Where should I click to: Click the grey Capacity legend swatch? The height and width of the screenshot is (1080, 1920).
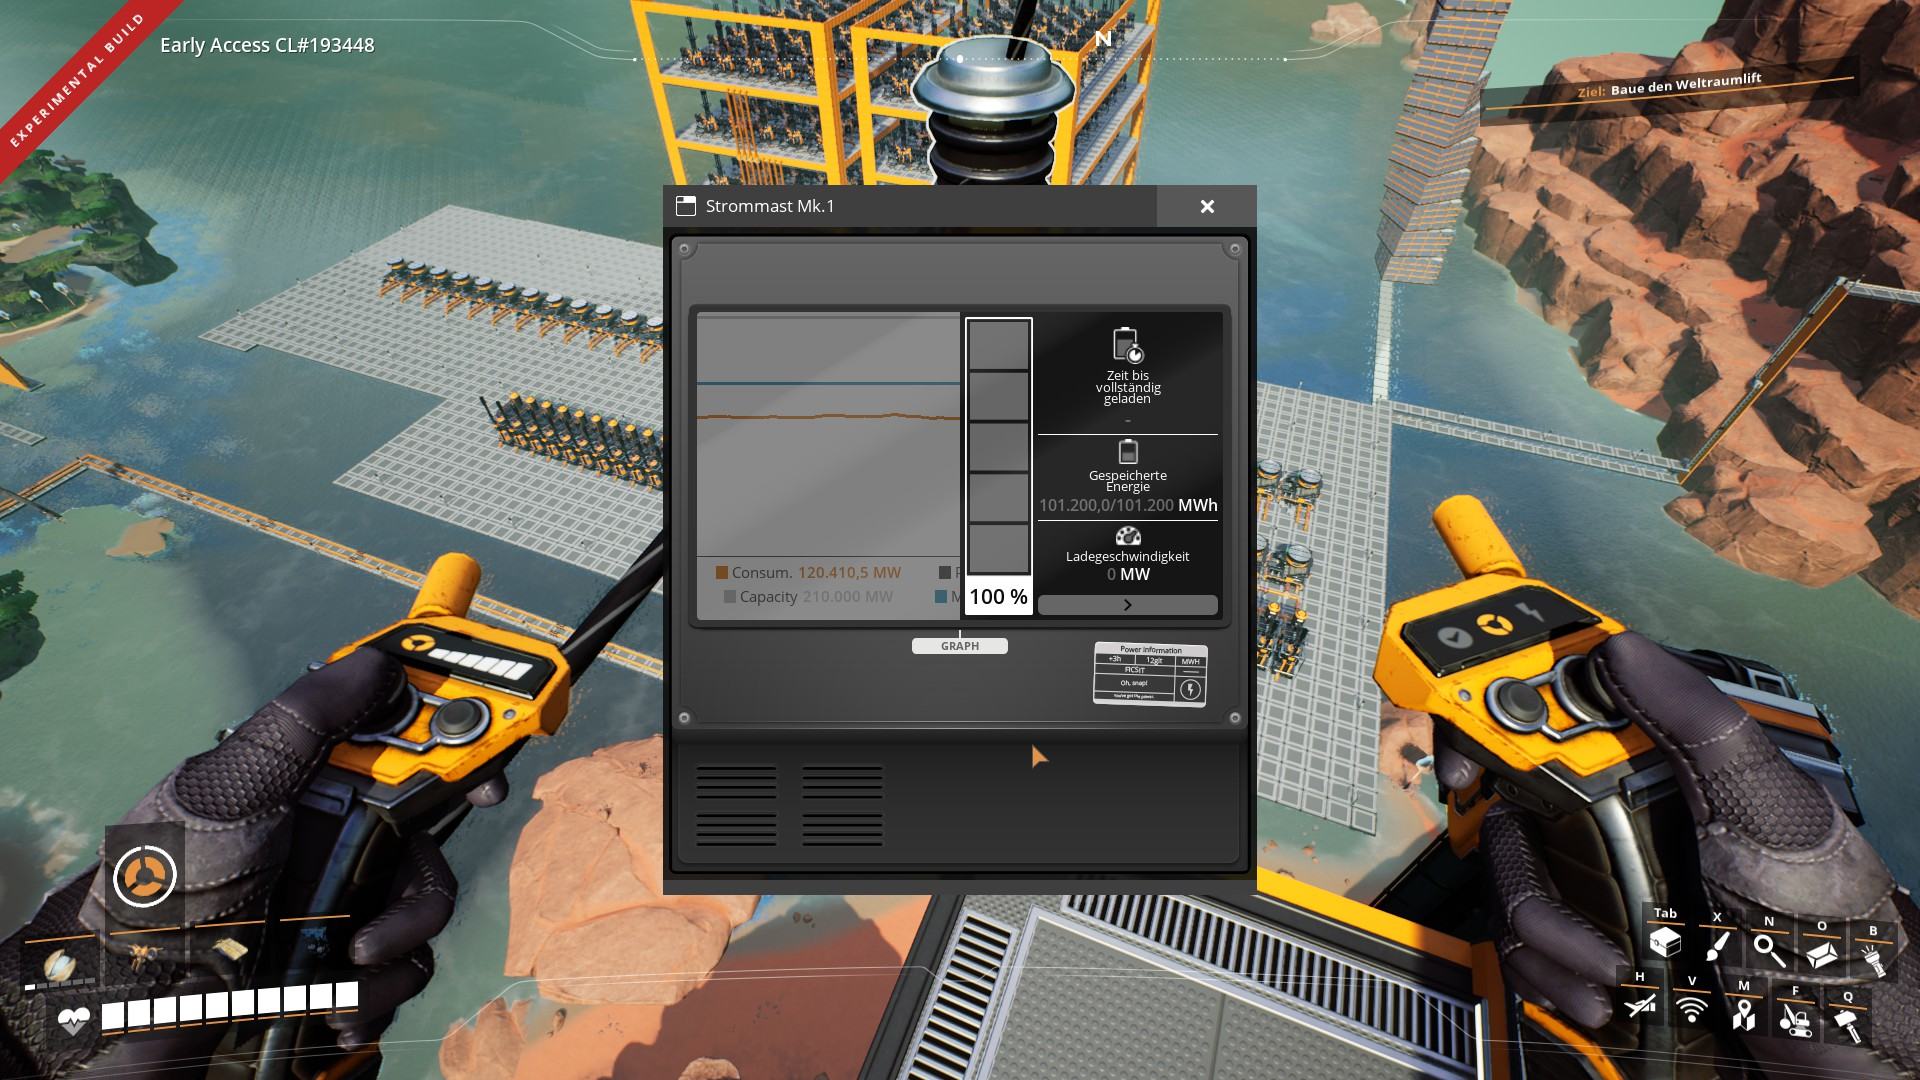tap(730, 597)
